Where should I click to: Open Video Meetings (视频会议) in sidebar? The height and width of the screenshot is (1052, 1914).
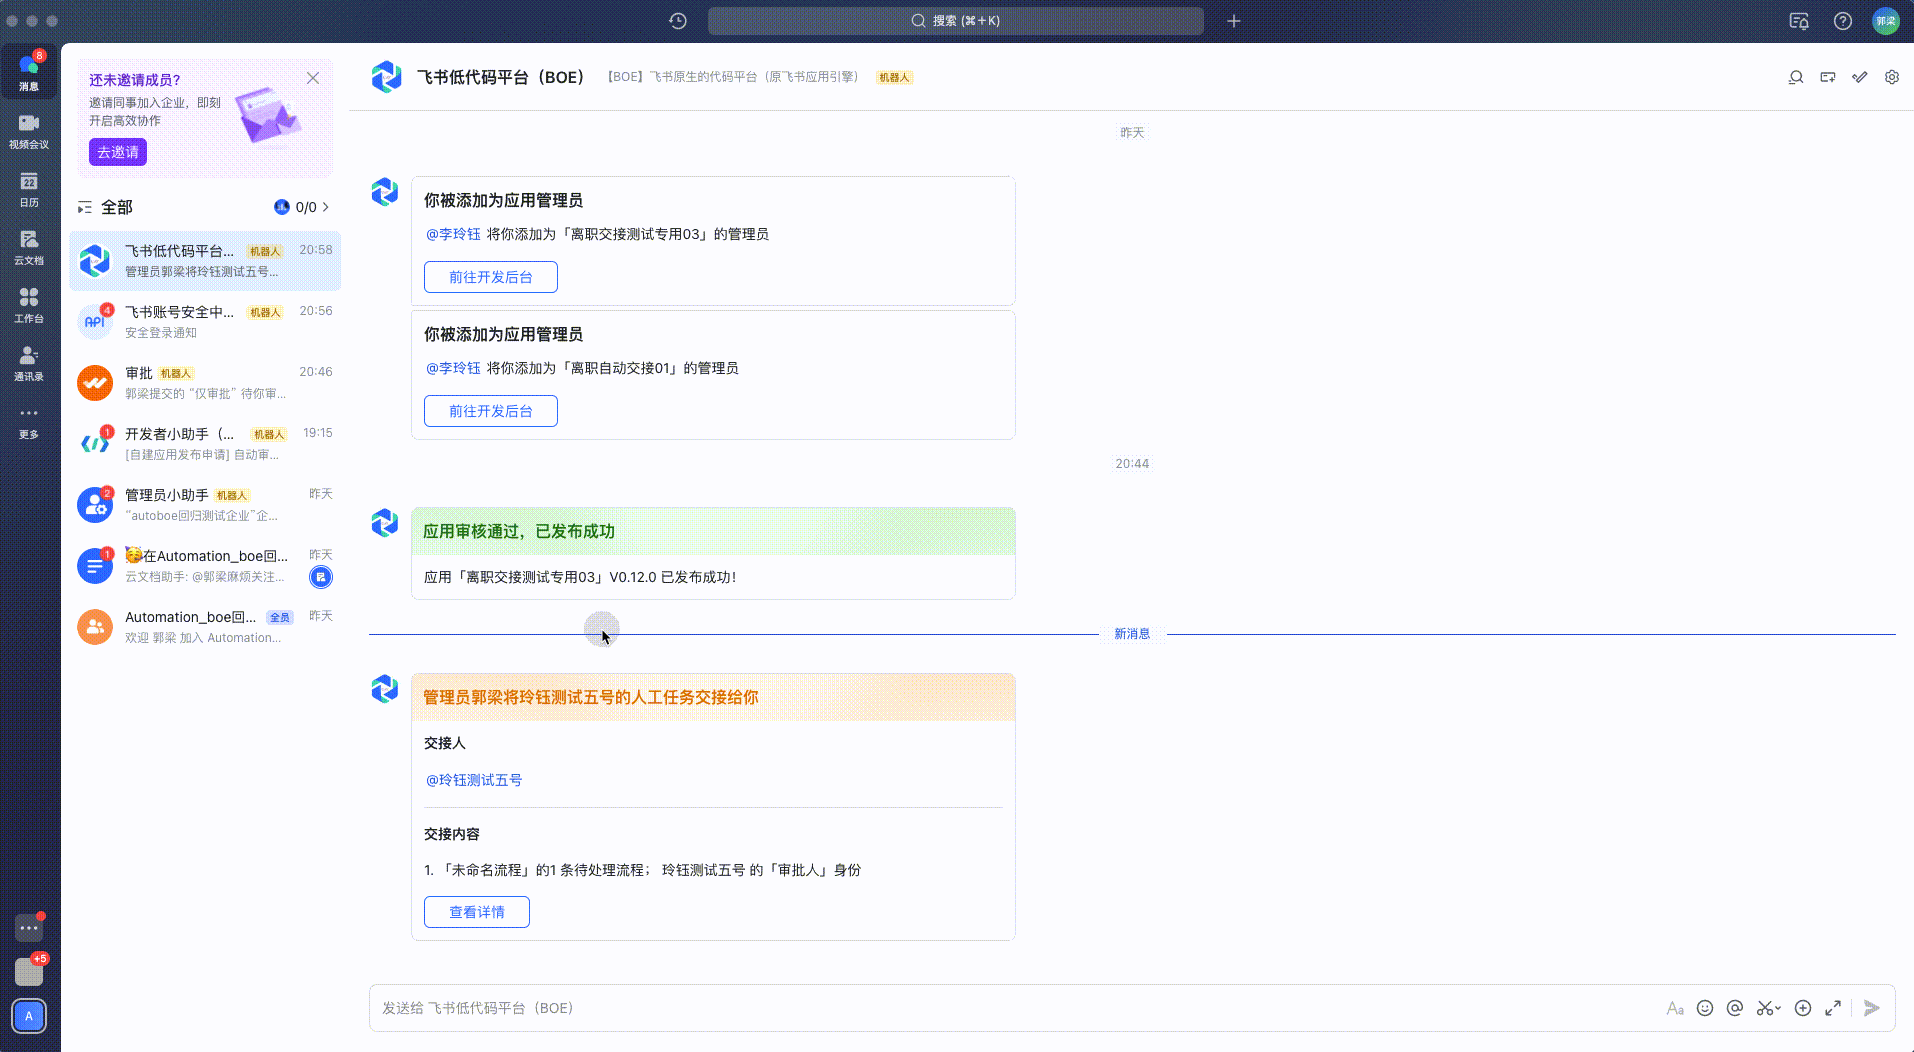tap(29, 131)
